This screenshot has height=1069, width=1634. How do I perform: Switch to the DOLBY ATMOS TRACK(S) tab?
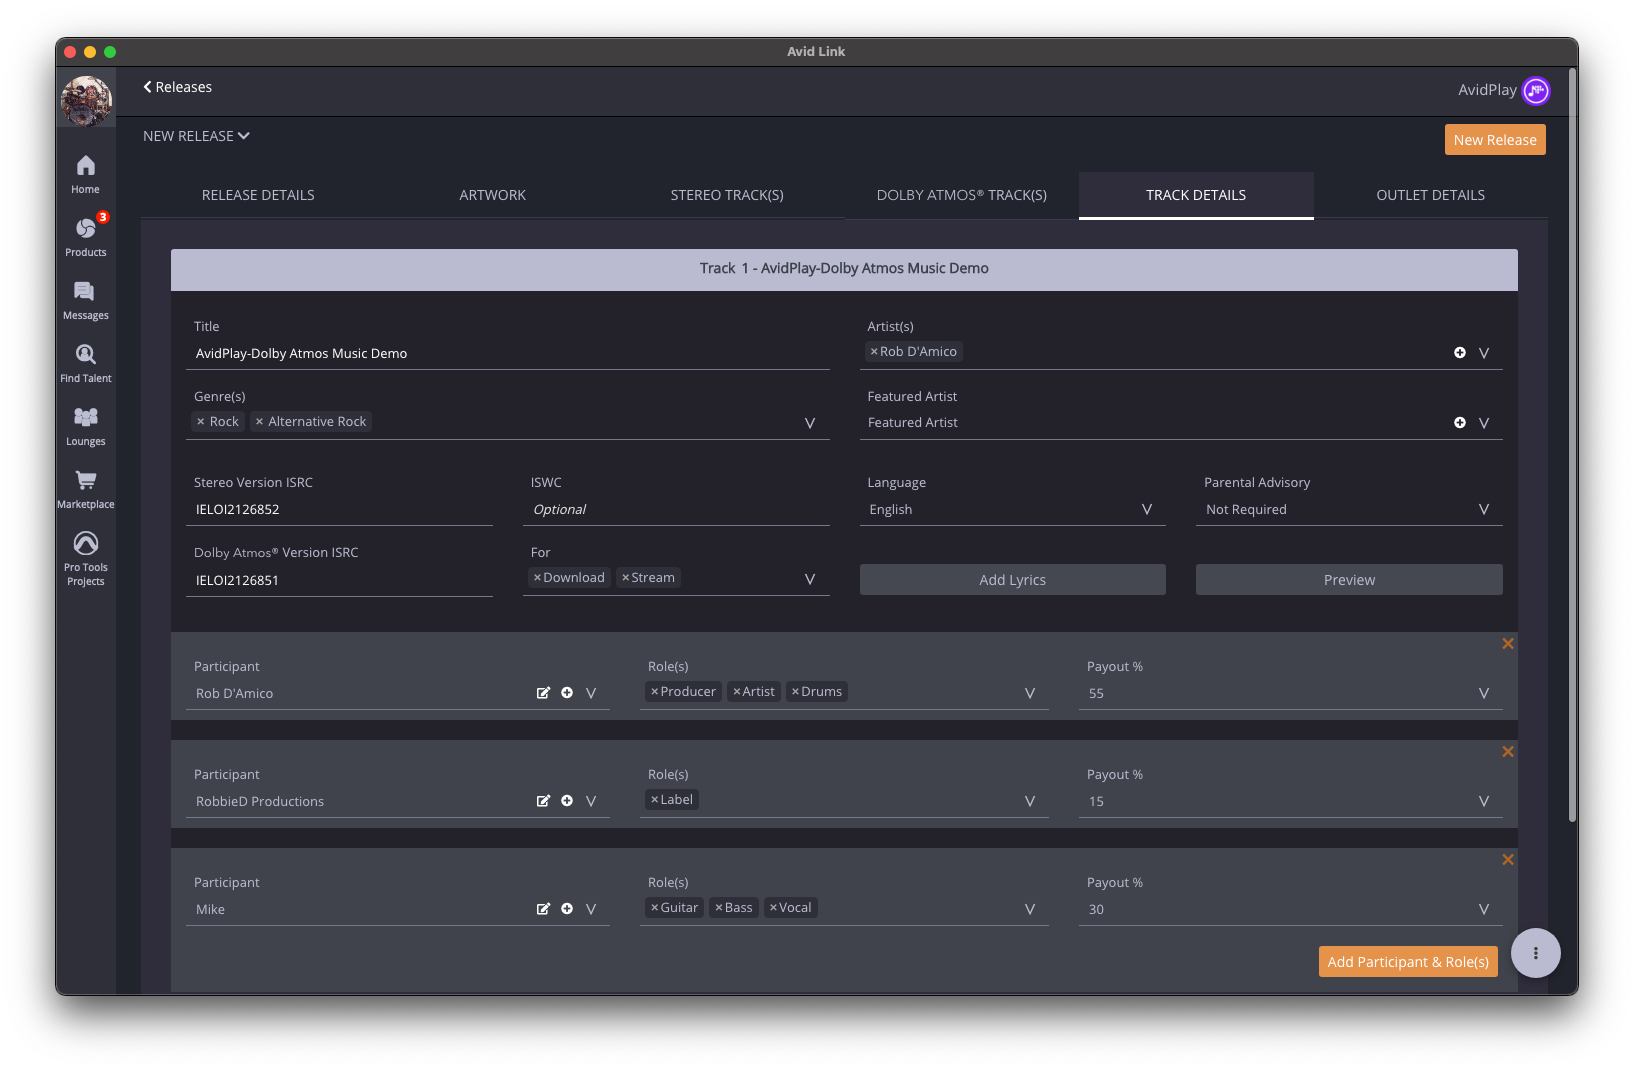[x=962, y=195]
